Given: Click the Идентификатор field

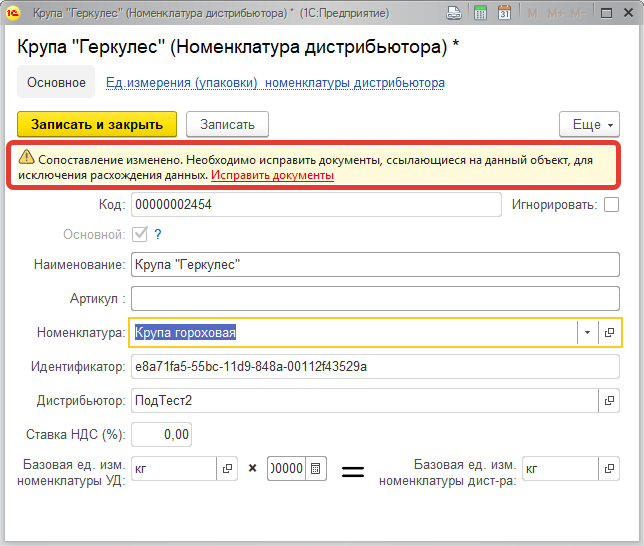Looking at the screenshot, I should click(x=375, y=366).
